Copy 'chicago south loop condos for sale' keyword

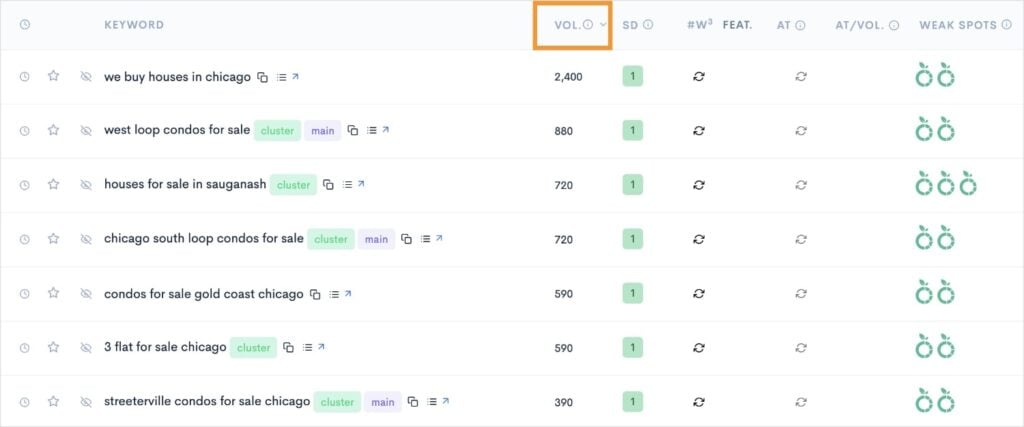click(x=406, y=239)
